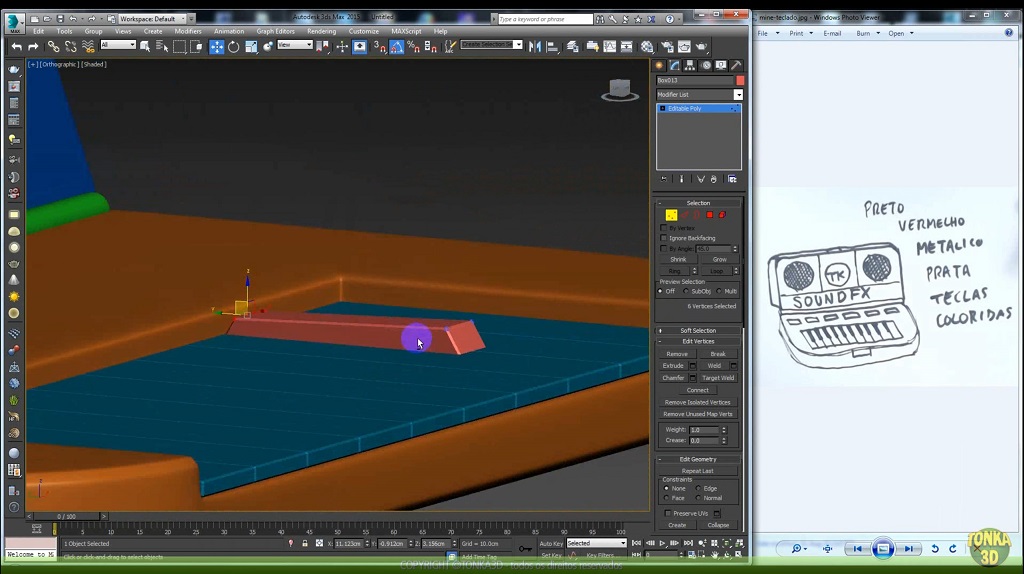Check the Preserve UVs option
The width and height of the screenshot is (1024, 574).
668,513
